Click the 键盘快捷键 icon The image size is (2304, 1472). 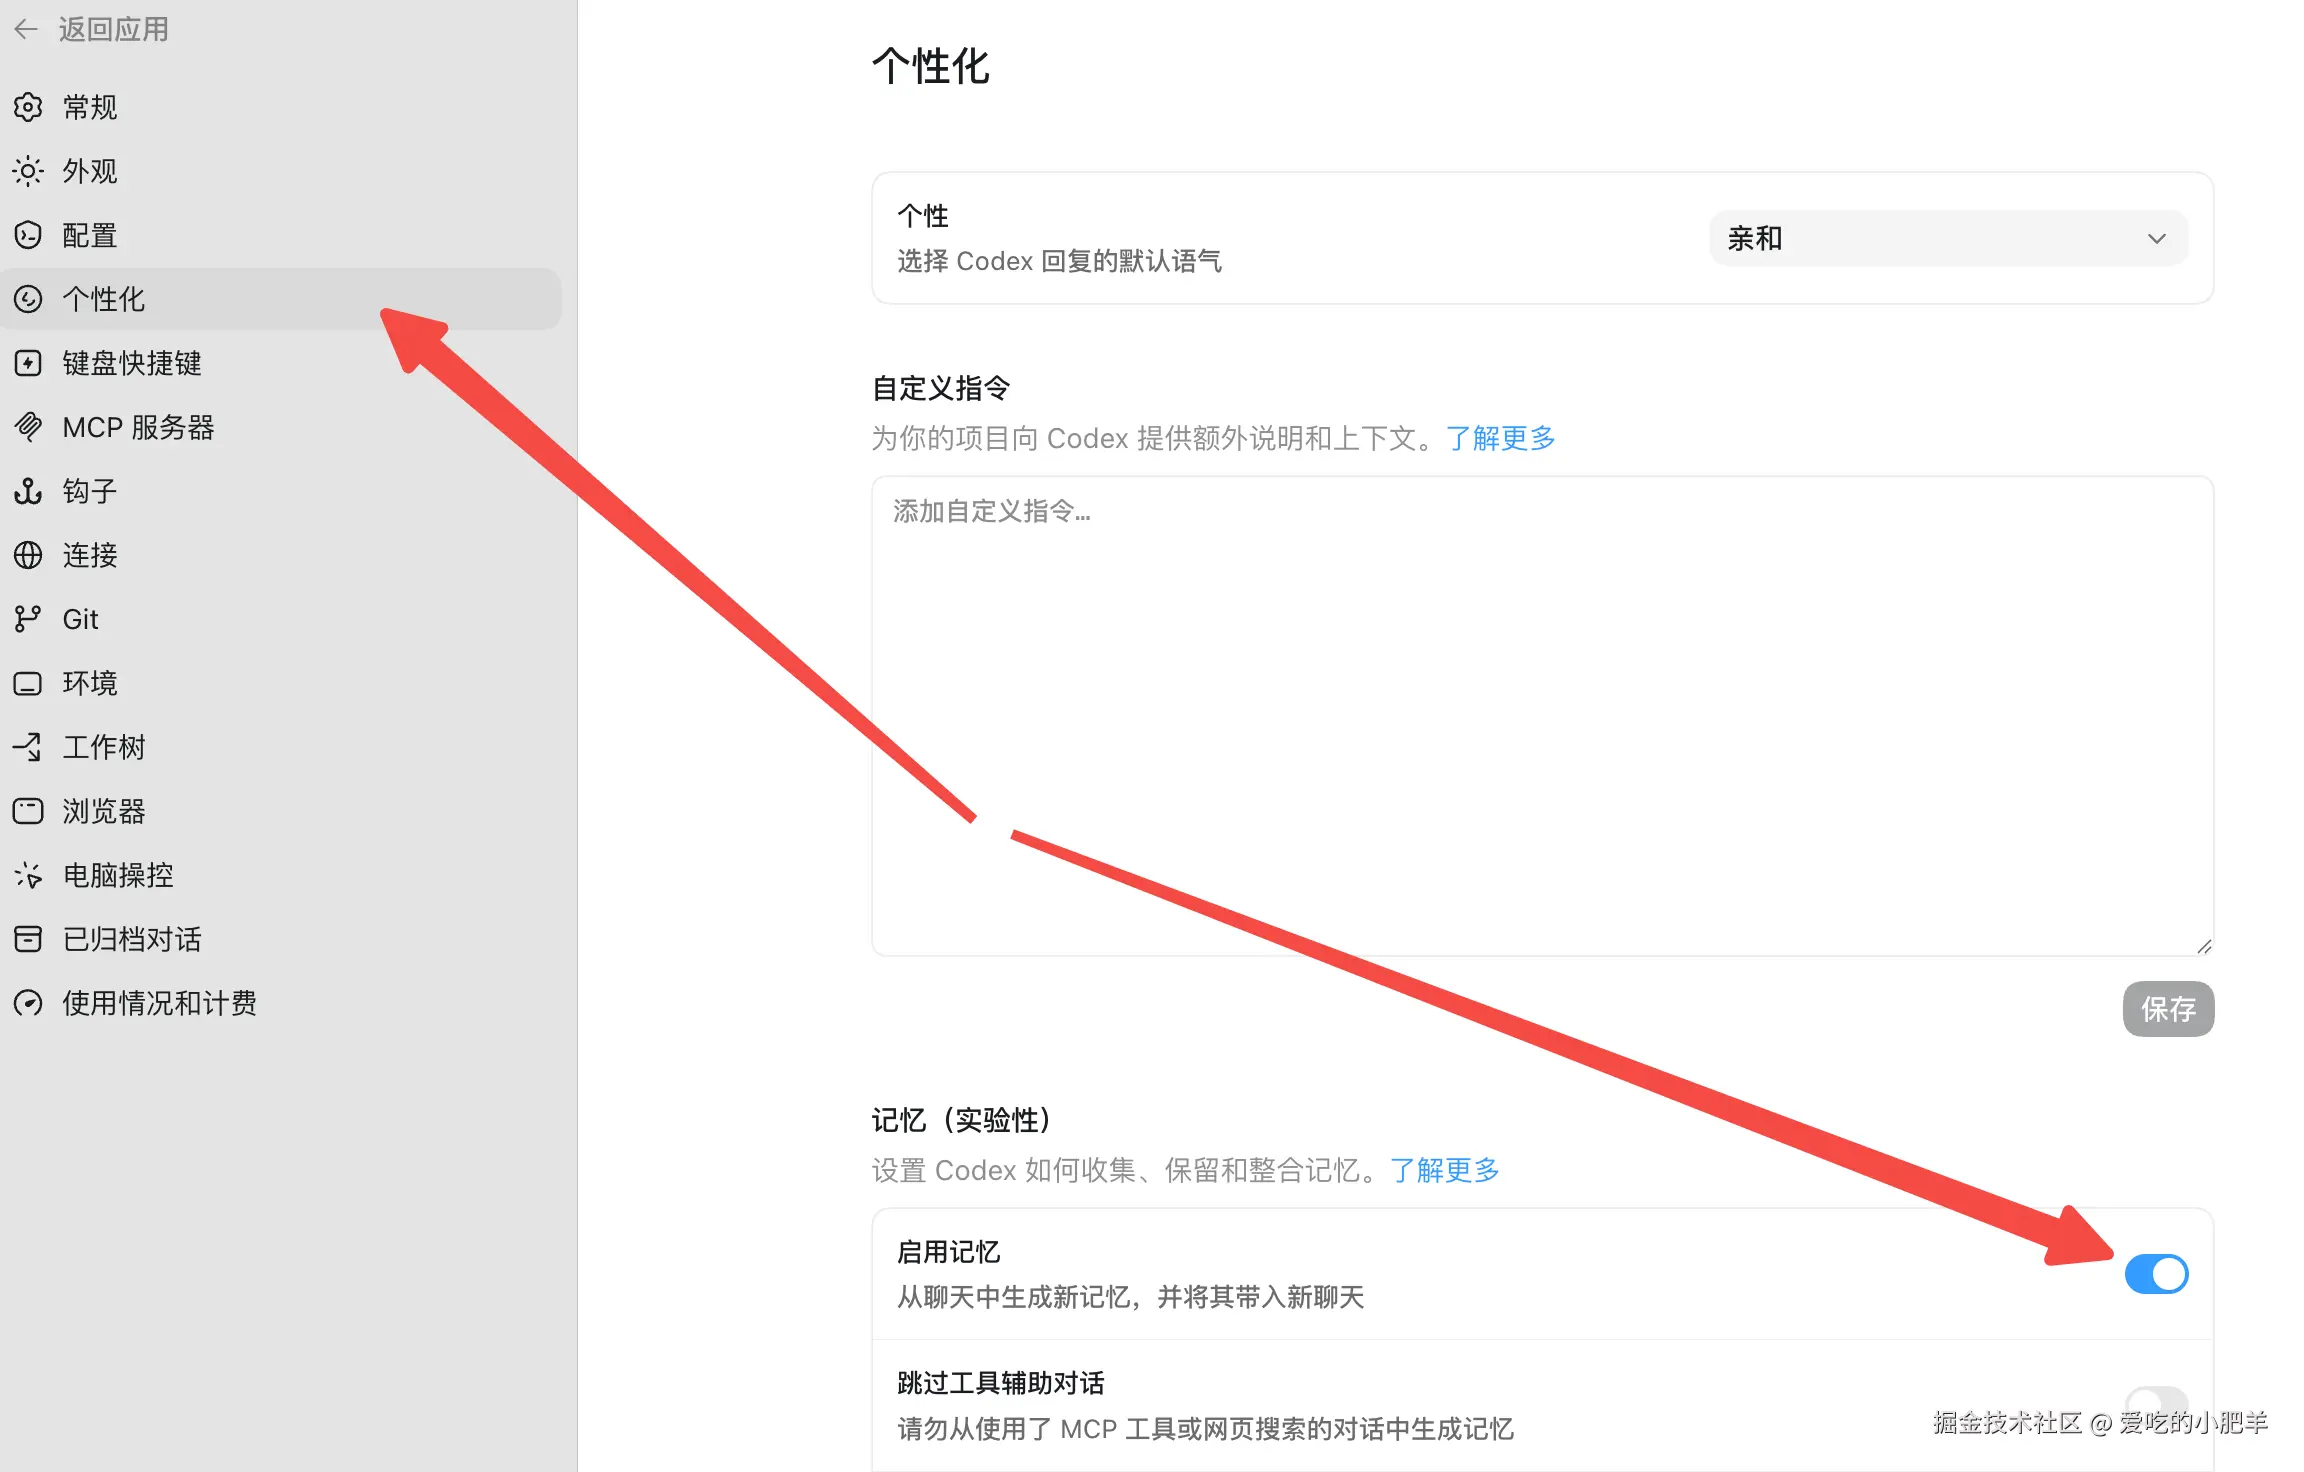[x=28, y=363]
